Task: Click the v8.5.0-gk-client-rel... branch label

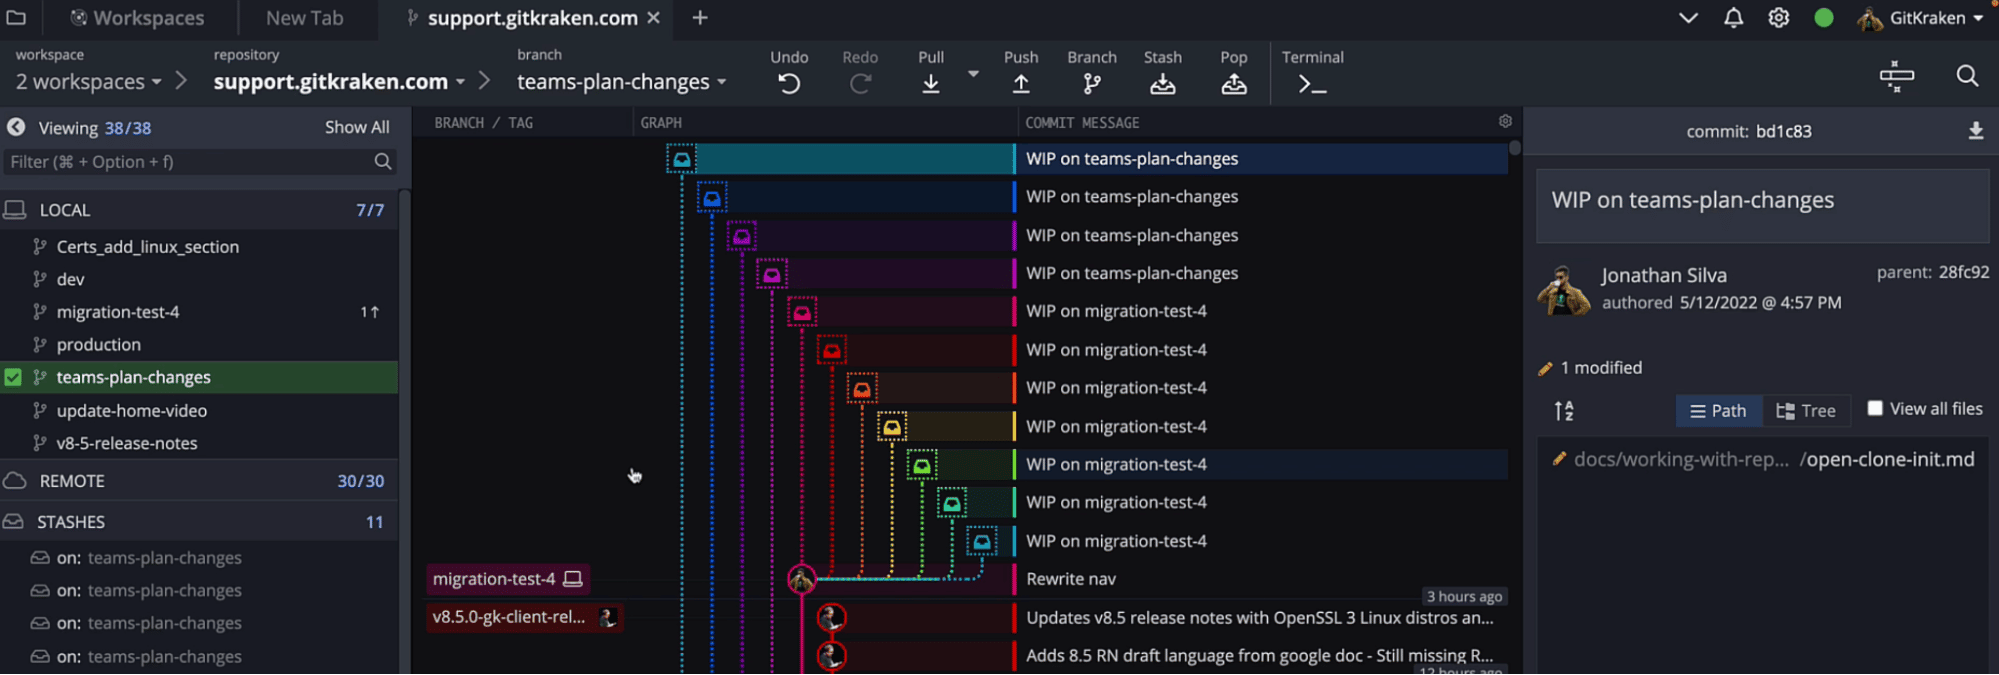Action: click(x=524, y=617)
